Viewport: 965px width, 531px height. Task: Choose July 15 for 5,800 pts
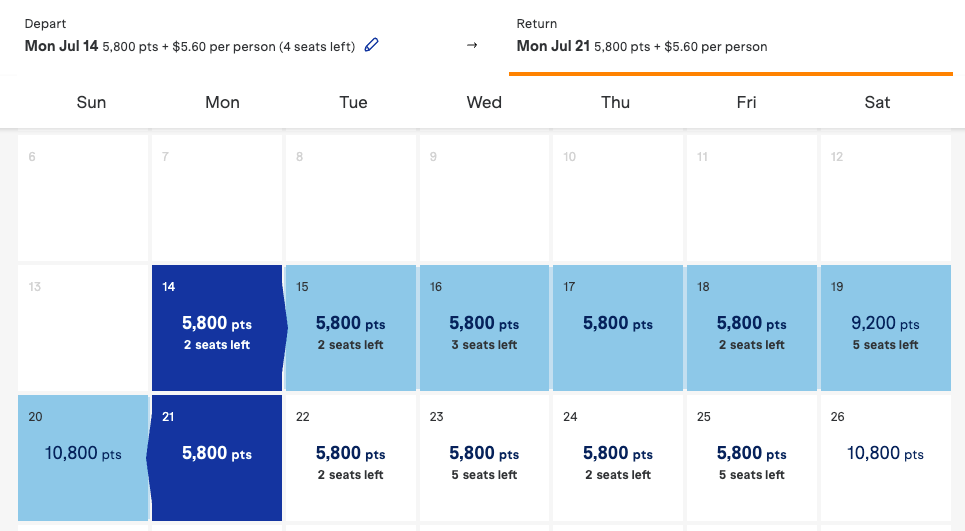coord(350,327)
